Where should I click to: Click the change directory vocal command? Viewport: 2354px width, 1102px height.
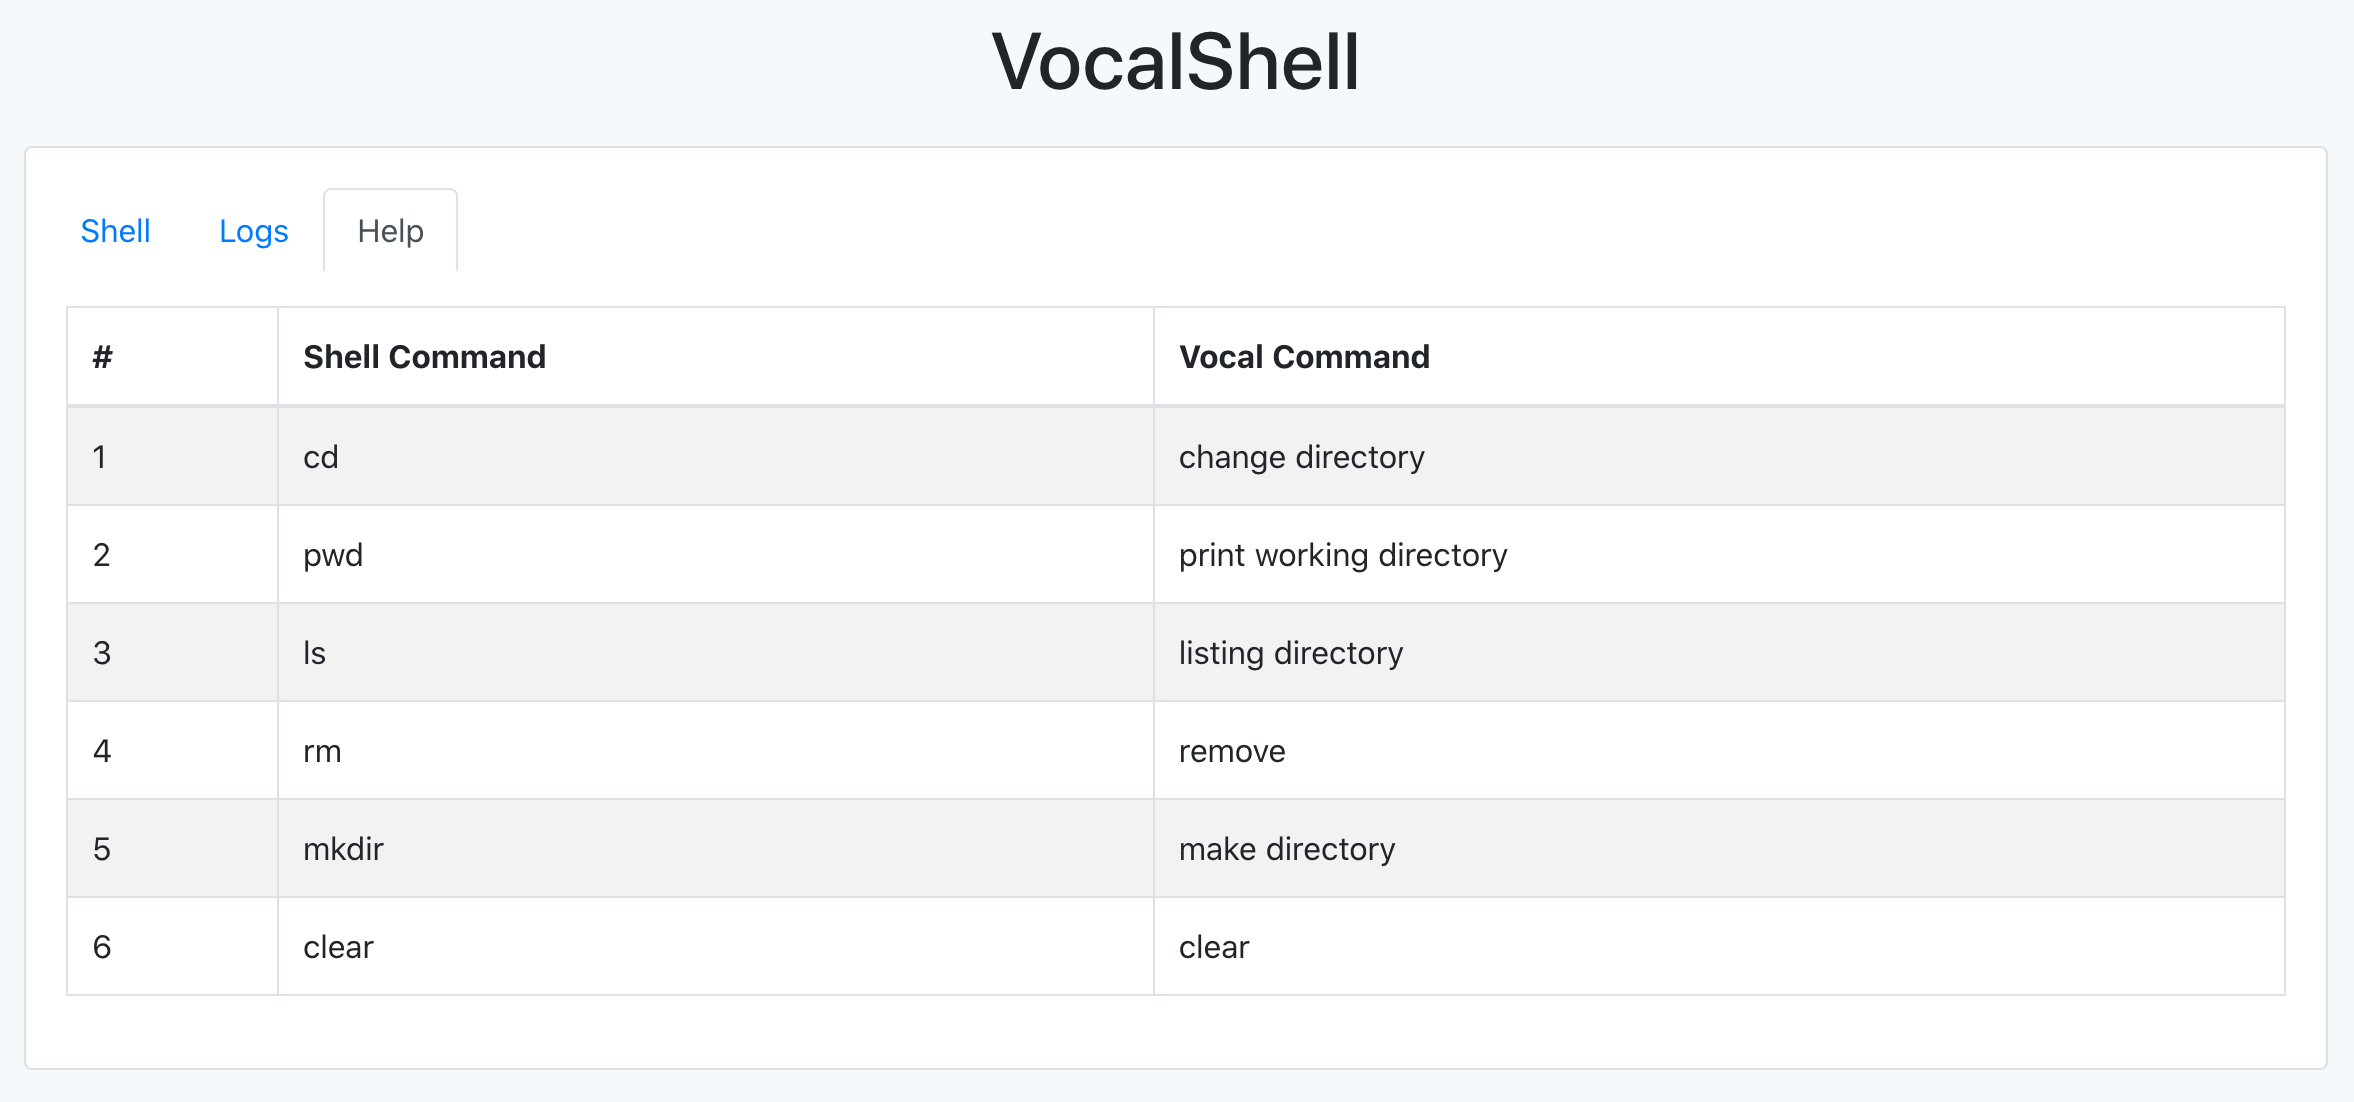point(1301,457)
